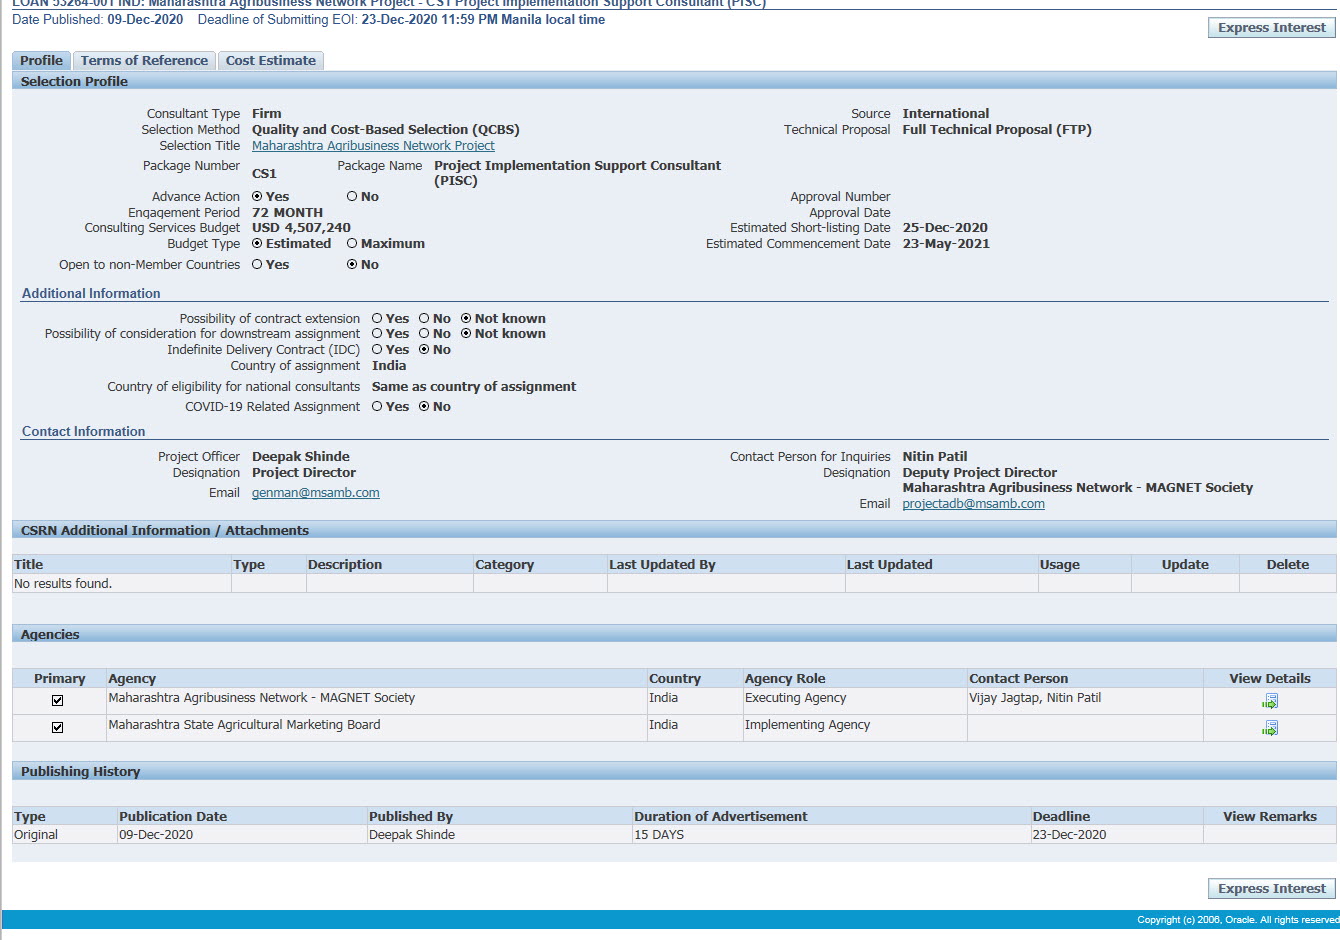Select Yes for downstream assignment consideration
This screenshot has height=940, width=1340.
click(x=377, y=334)
